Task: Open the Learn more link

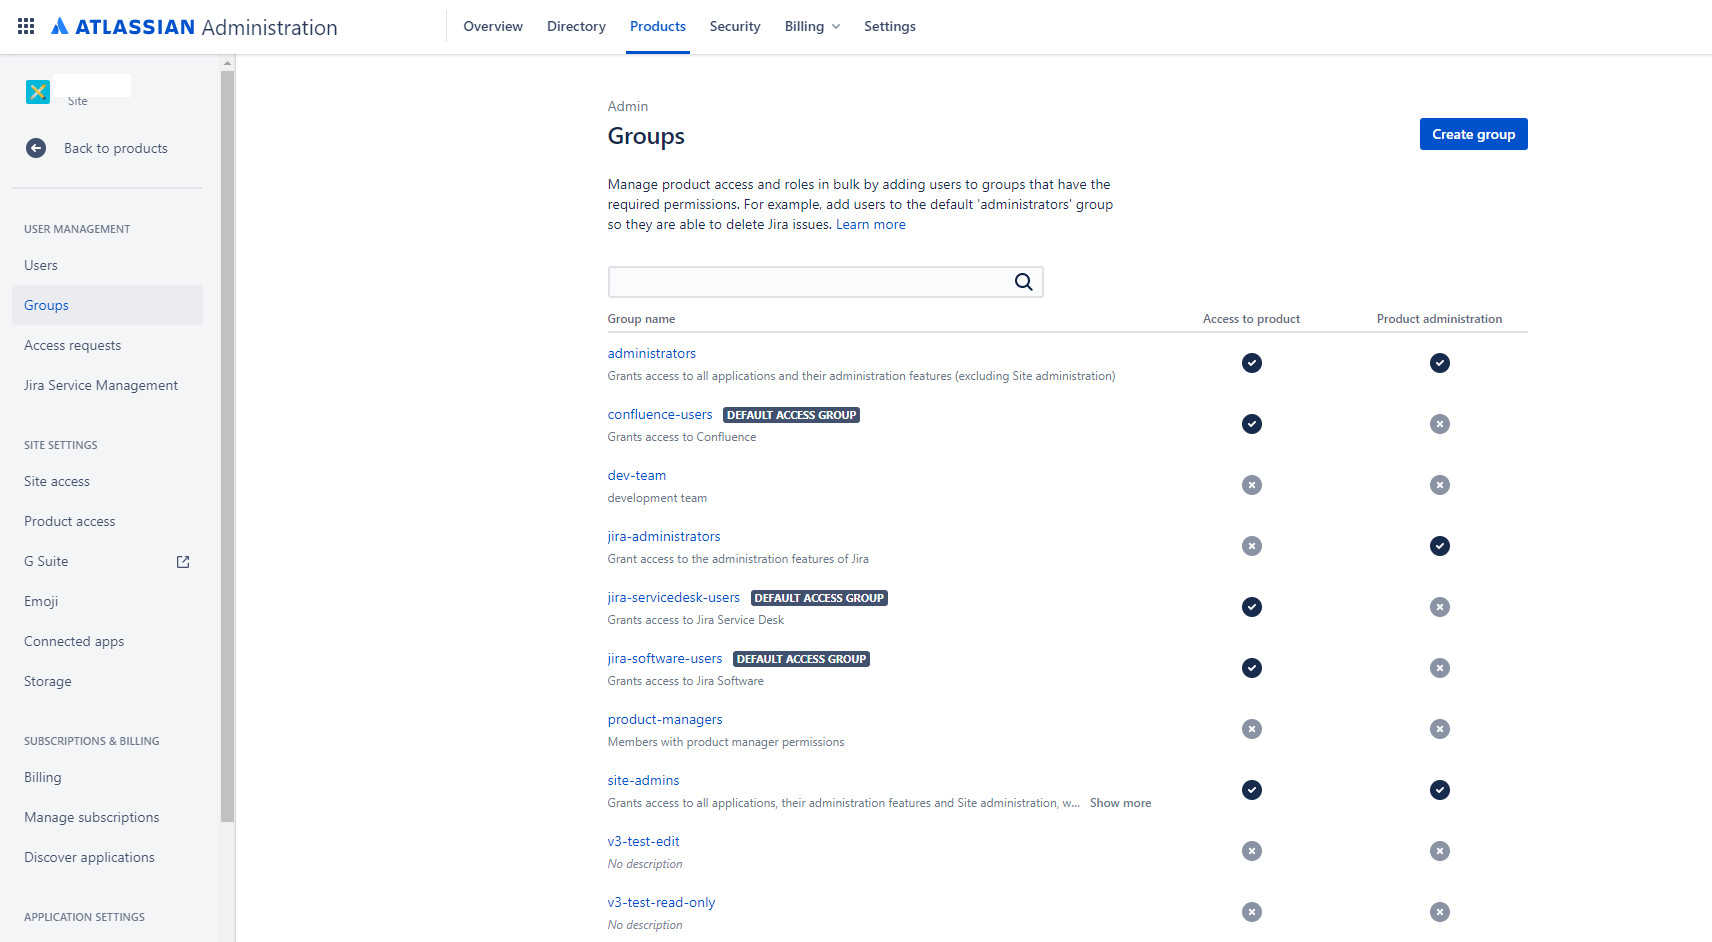Action: (871, 225)
